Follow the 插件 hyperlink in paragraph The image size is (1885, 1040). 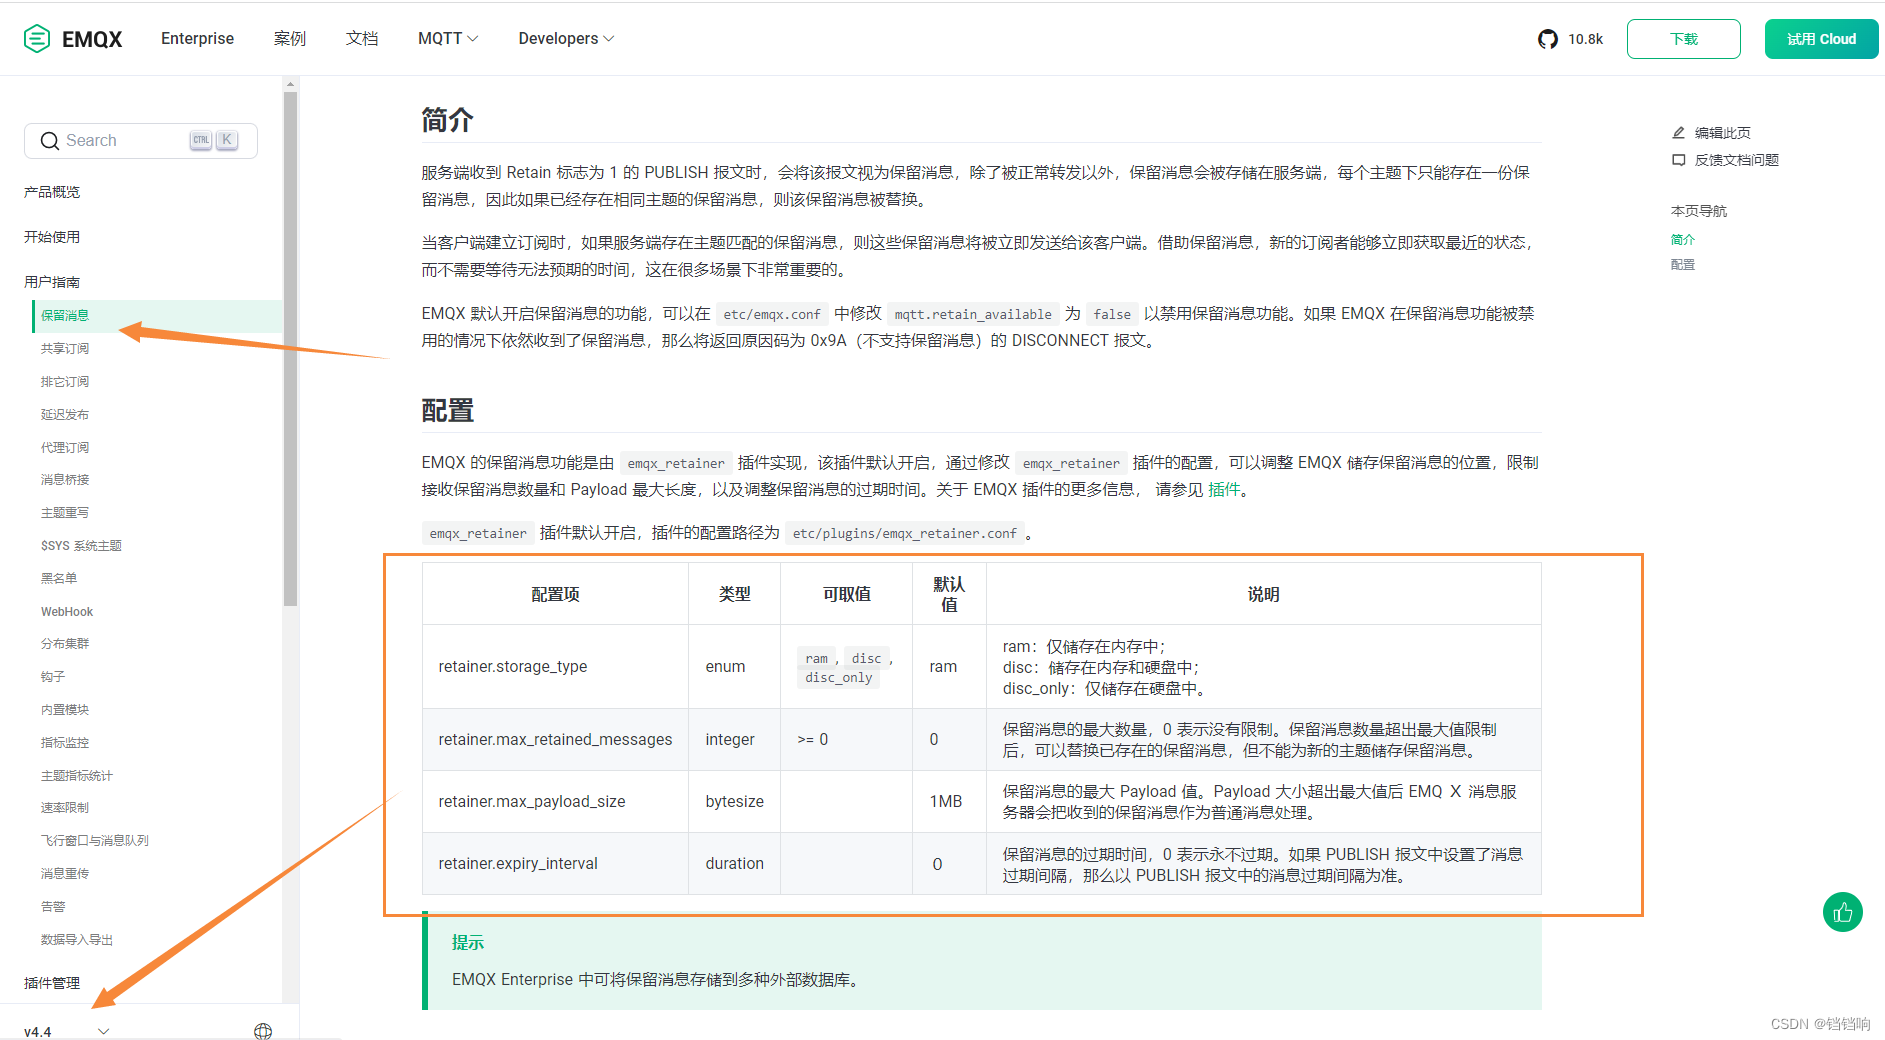tap(1224, 489)
